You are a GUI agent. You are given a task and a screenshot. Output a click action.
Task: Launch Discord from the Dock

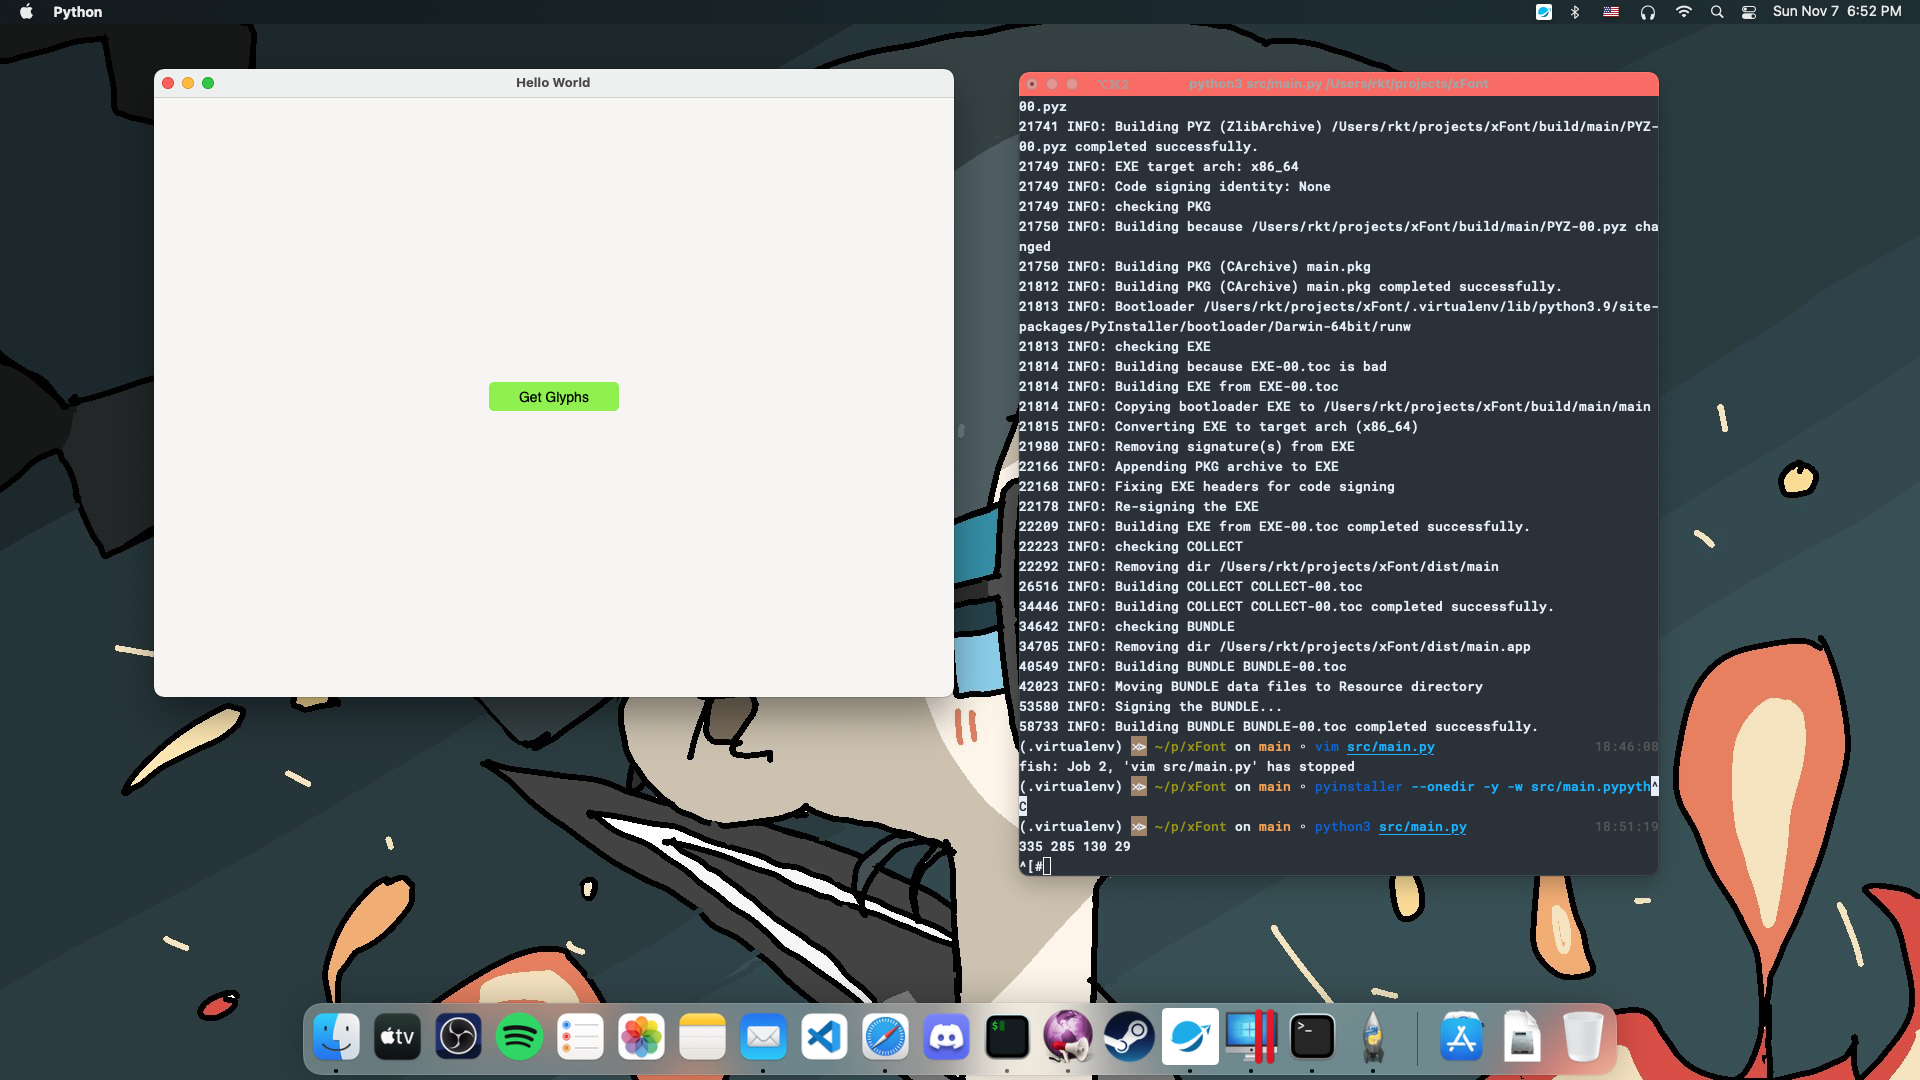946,1037
